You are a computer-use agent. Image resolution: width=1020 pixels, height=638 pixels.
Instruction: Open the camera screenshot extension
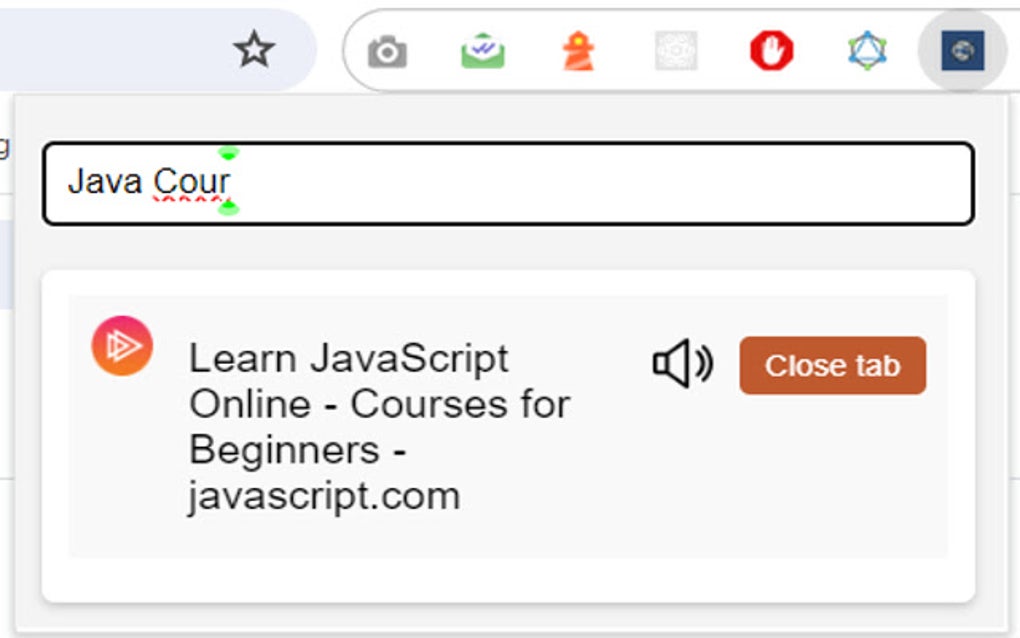tap(387, 51)
